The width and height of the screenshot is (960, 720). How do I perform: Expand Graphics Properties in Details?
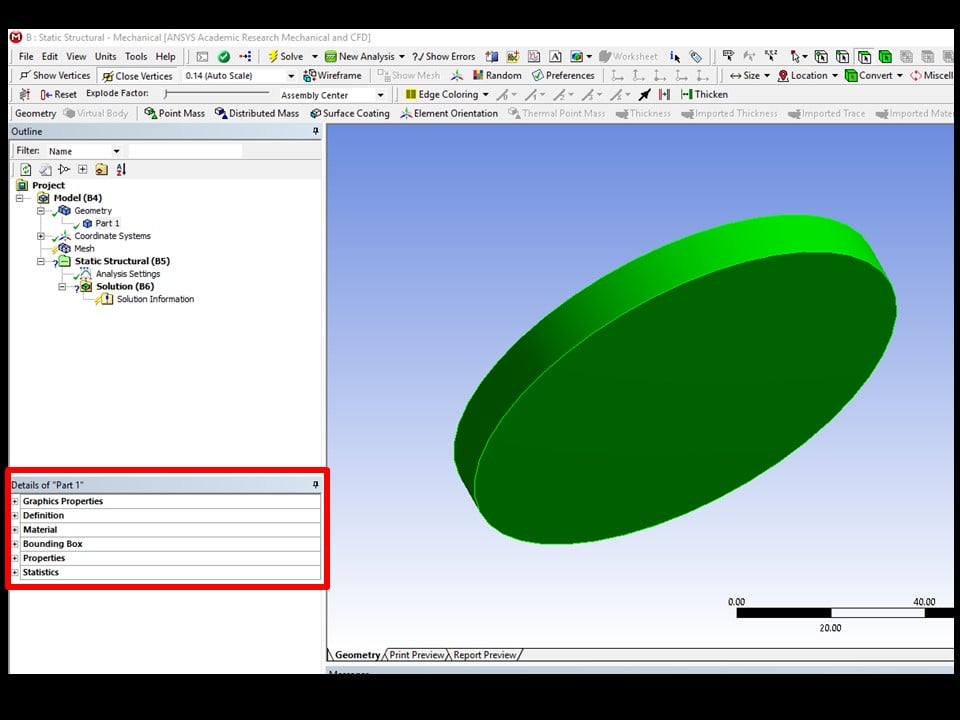pos(15,501)
